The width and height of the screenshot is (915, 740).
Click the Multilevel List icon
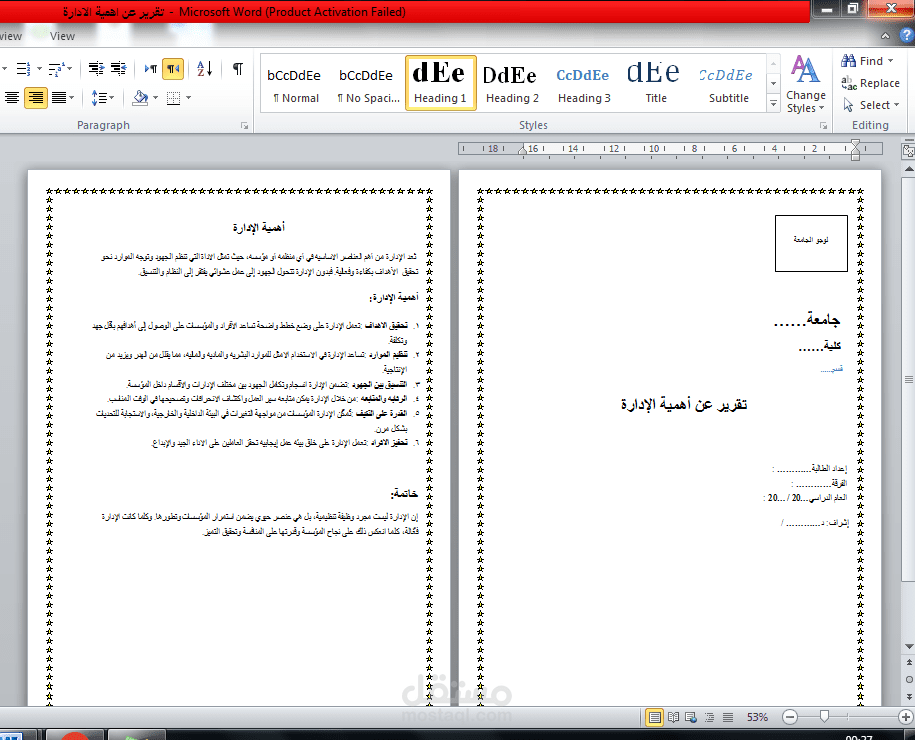coord(56,69)
